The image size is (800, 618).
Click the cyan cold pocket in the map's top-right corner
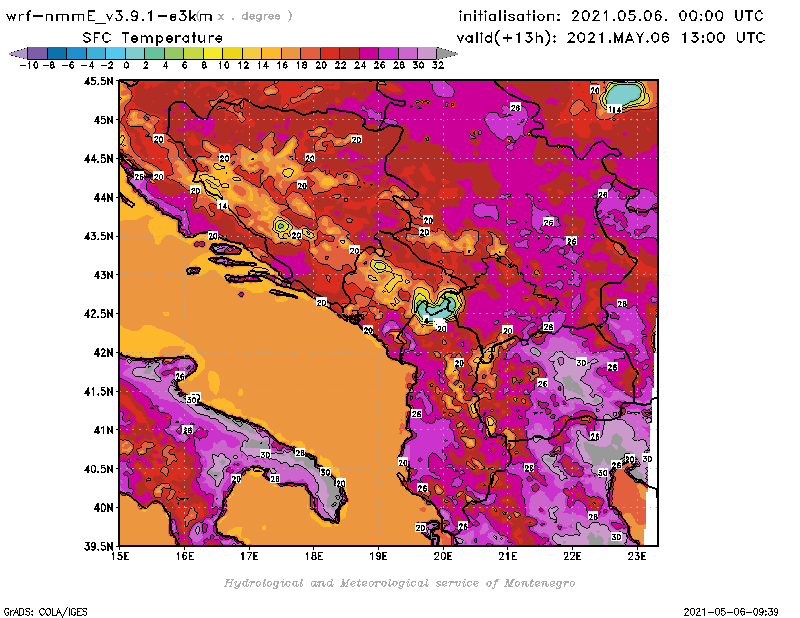coord(623,94)
